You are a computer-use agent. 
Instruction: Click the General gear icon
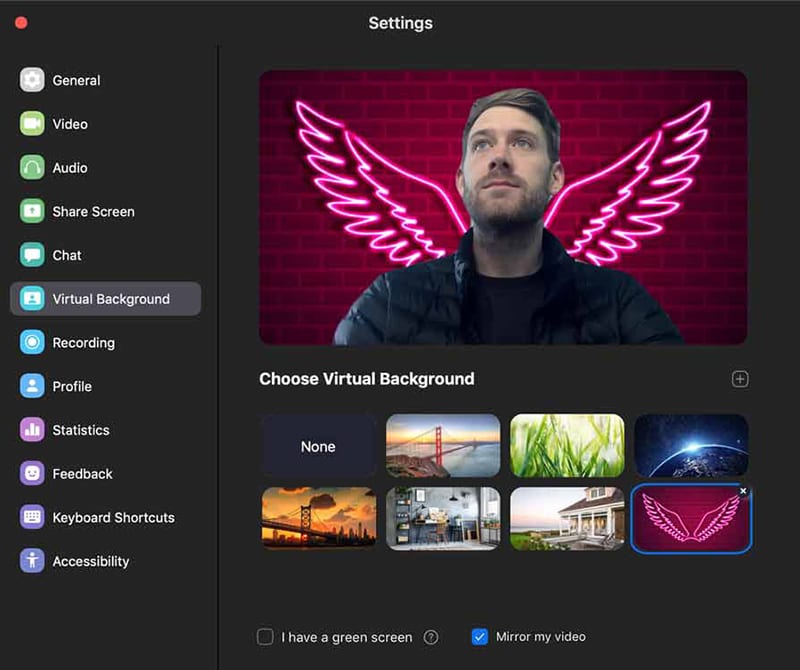[x=32, y=80]
